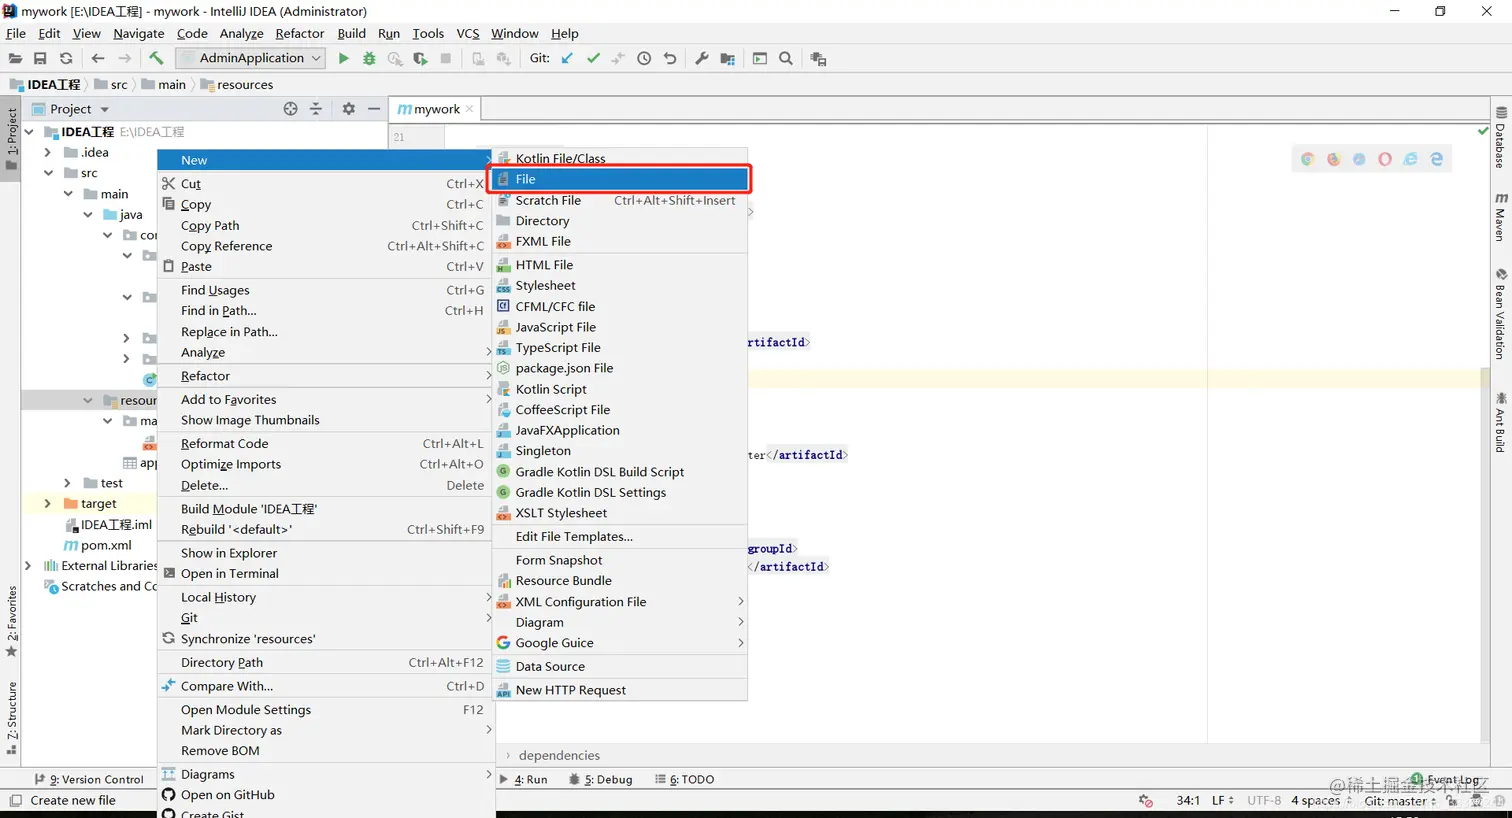Open the Version Control tool window
Screen dimensions: 1512x818
click(x=90, y=780)
